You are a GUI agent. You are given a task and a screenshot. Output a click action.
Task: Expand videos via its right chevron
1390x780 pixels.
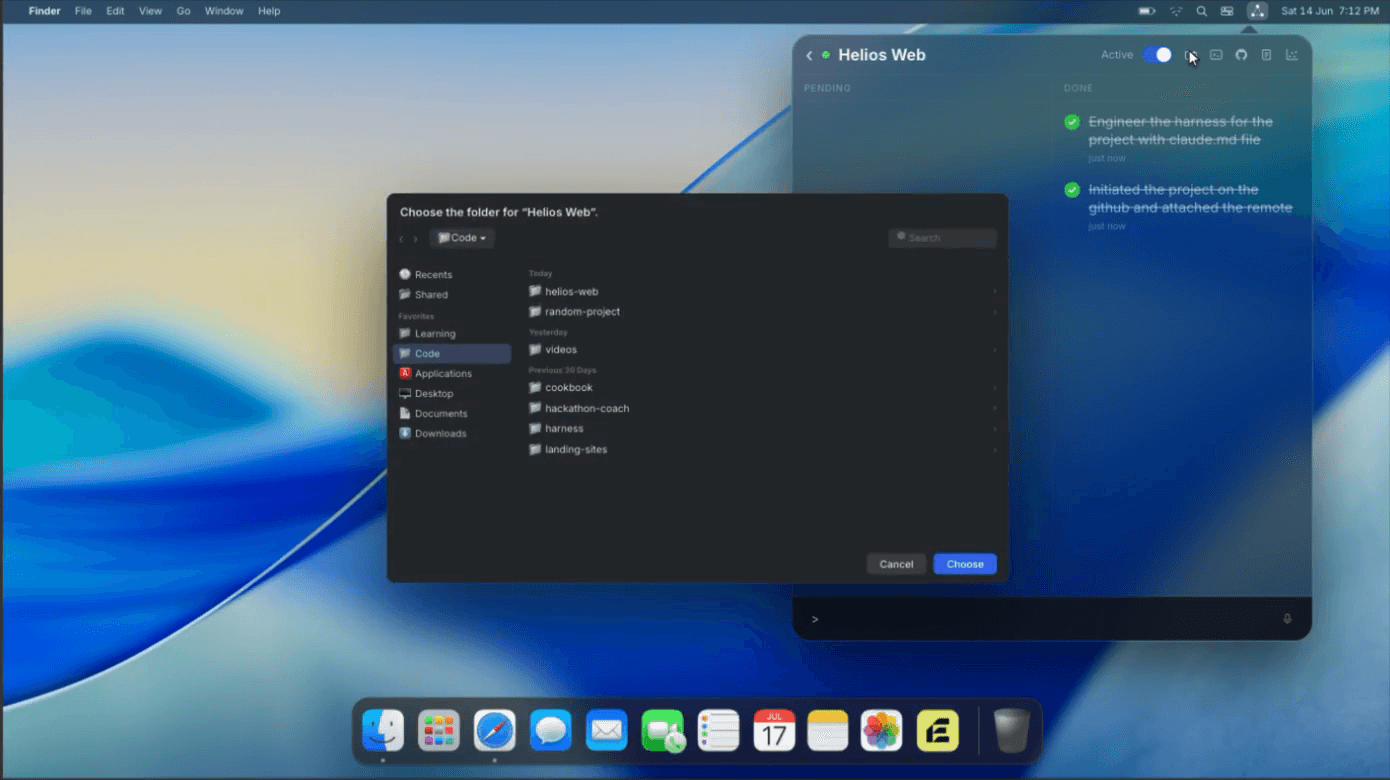(994, 350)
